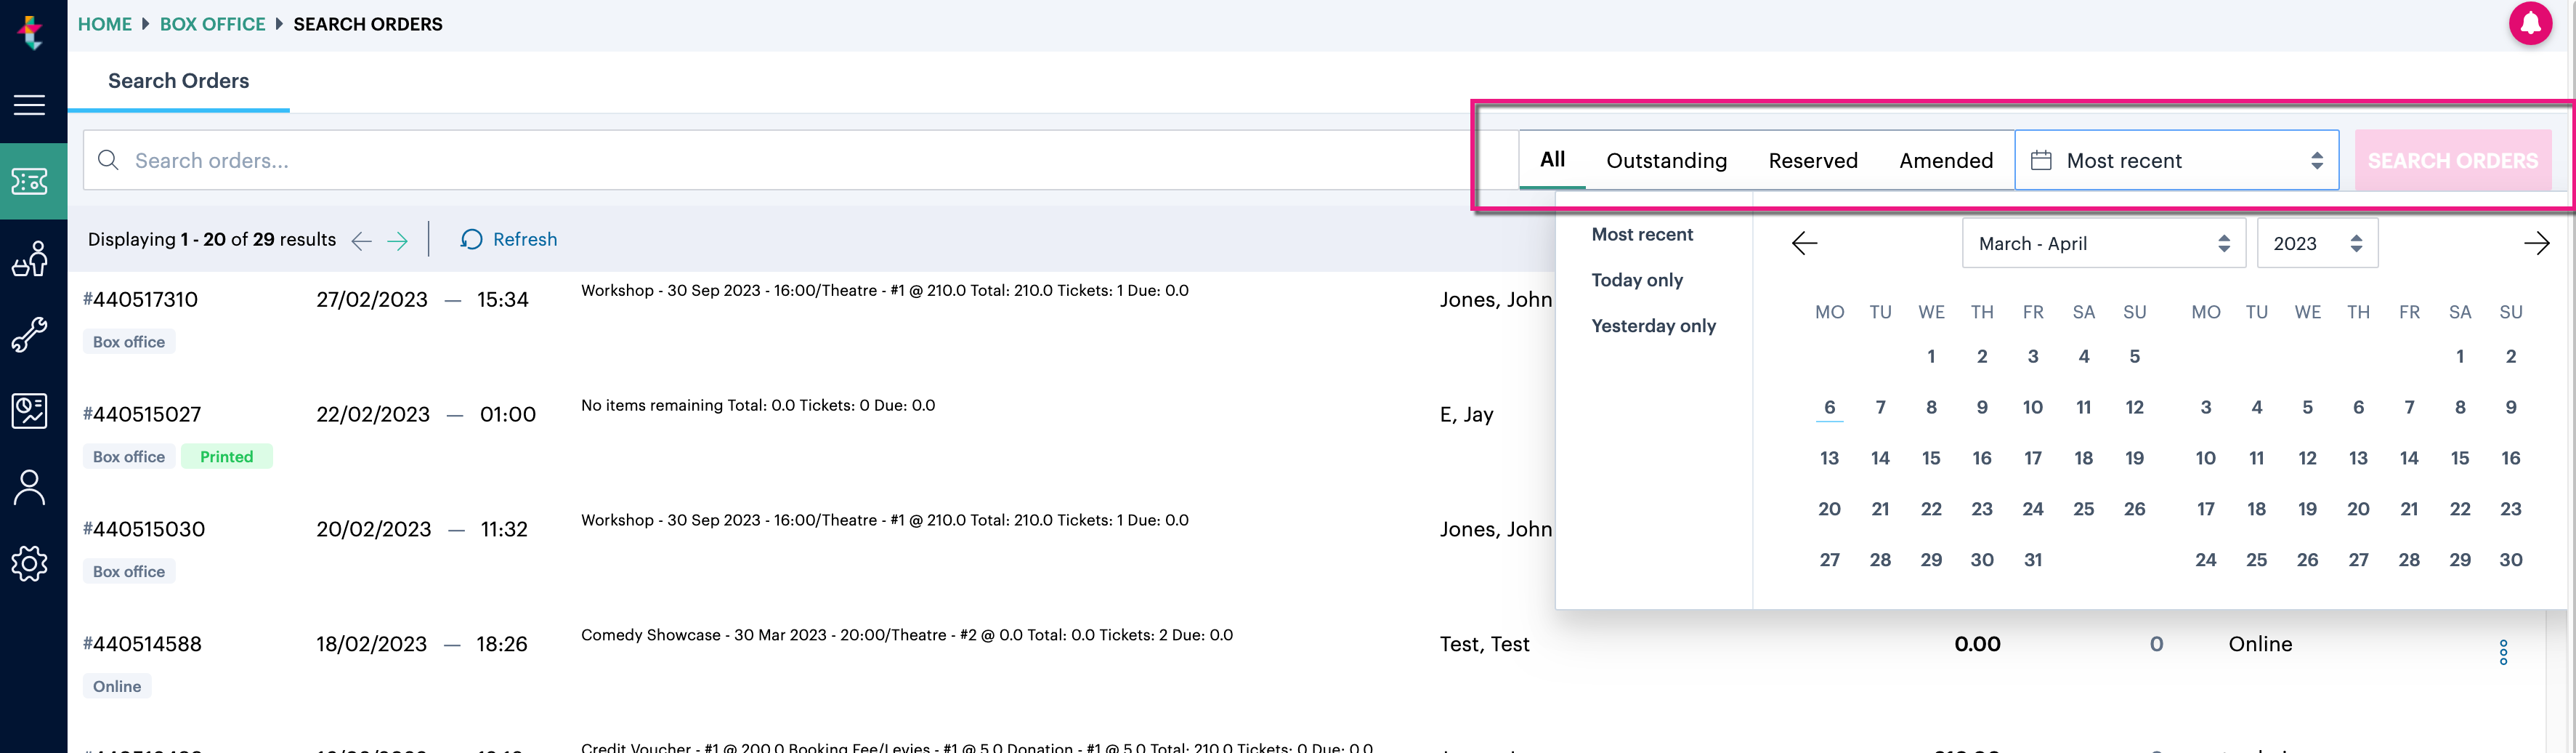Image resolution: width=2576 pixels, height=753 pixels.
Task: Select March 15 in the calendar
Action: (x=1930, y=458)
